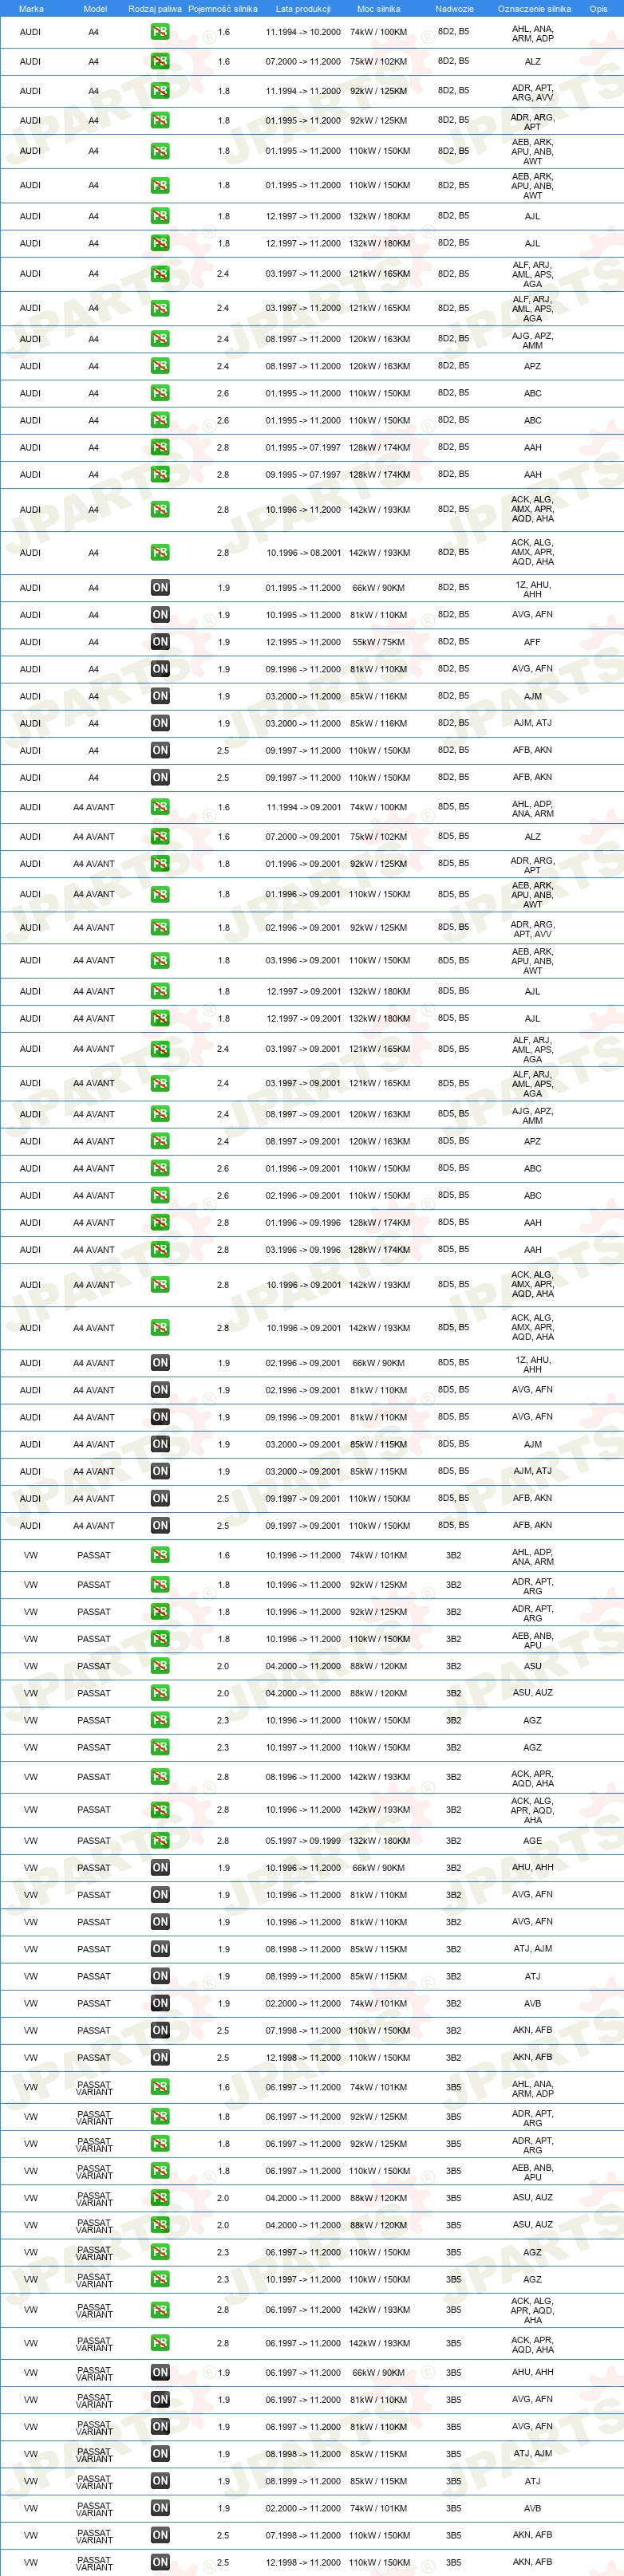Click ON diesel icon in Passat 2.5 12.1998 3B2 row
Image resolution: width=624 pixels, height=2576 pixels.
tap(160, 2057)
